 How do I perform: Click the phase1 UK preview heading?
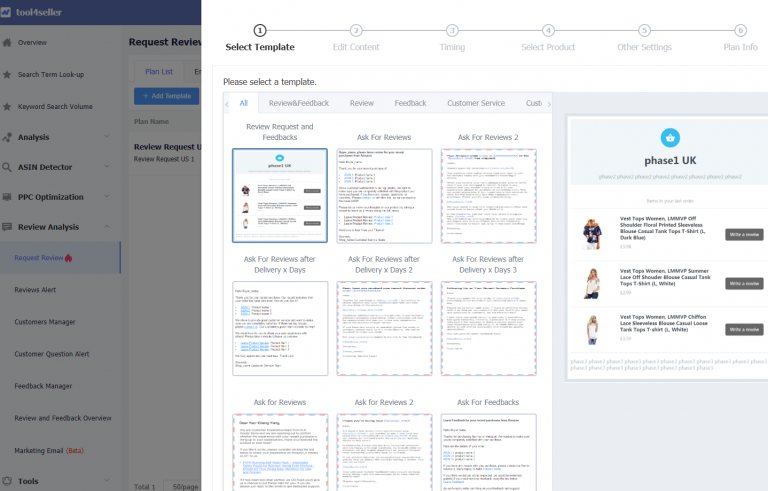670,160
